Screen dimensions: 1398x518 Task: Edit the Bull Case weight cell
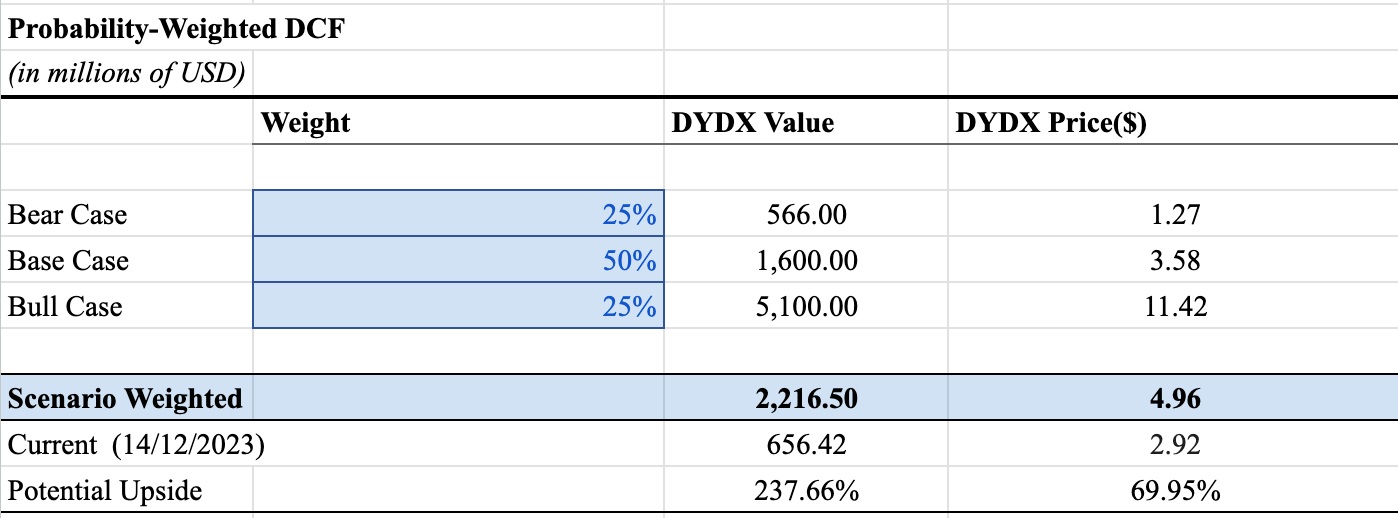click(458, 305)
